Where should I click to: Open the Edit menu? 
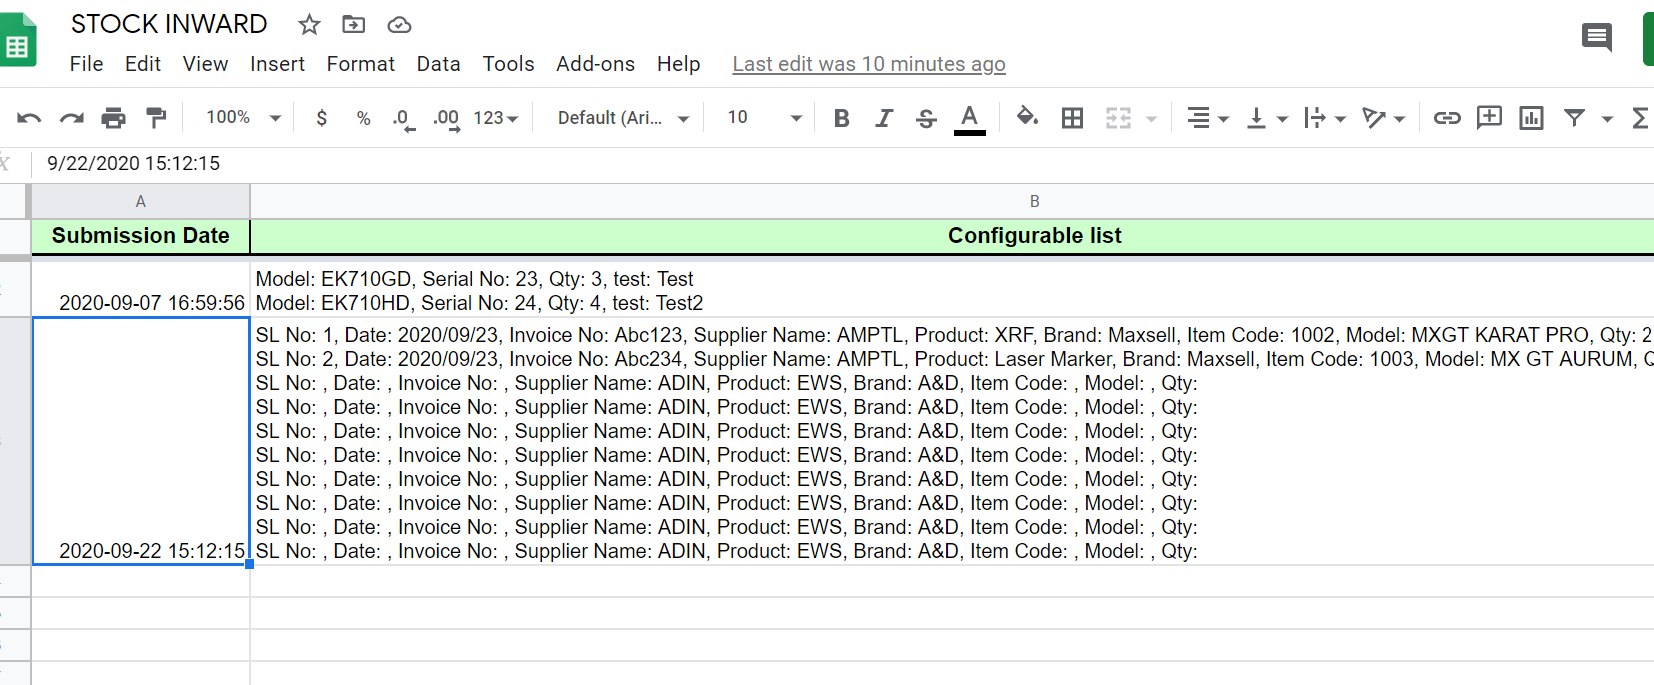(x=143, y=64)
